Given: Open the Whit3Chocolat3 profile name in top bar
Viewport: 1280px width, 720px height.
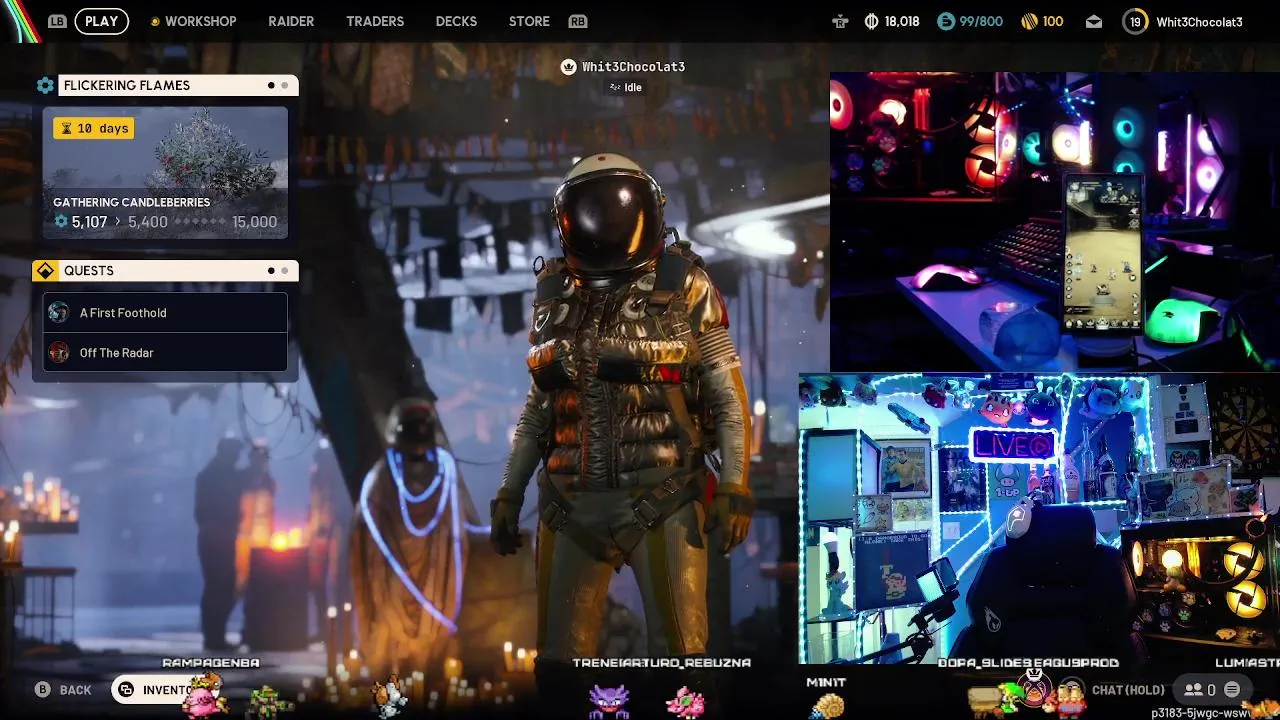Looking at the screenshot, I should tap(1199, 22).
